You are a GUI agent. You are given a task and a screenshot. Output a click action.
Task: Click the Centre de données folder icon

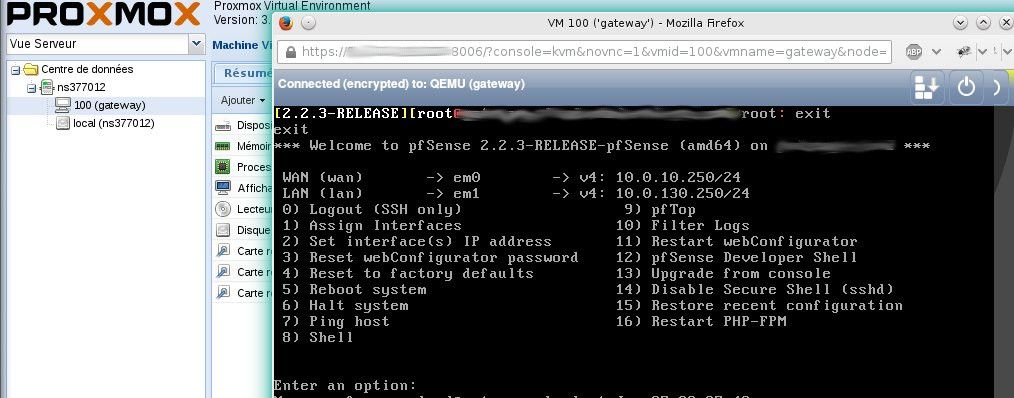31,69
